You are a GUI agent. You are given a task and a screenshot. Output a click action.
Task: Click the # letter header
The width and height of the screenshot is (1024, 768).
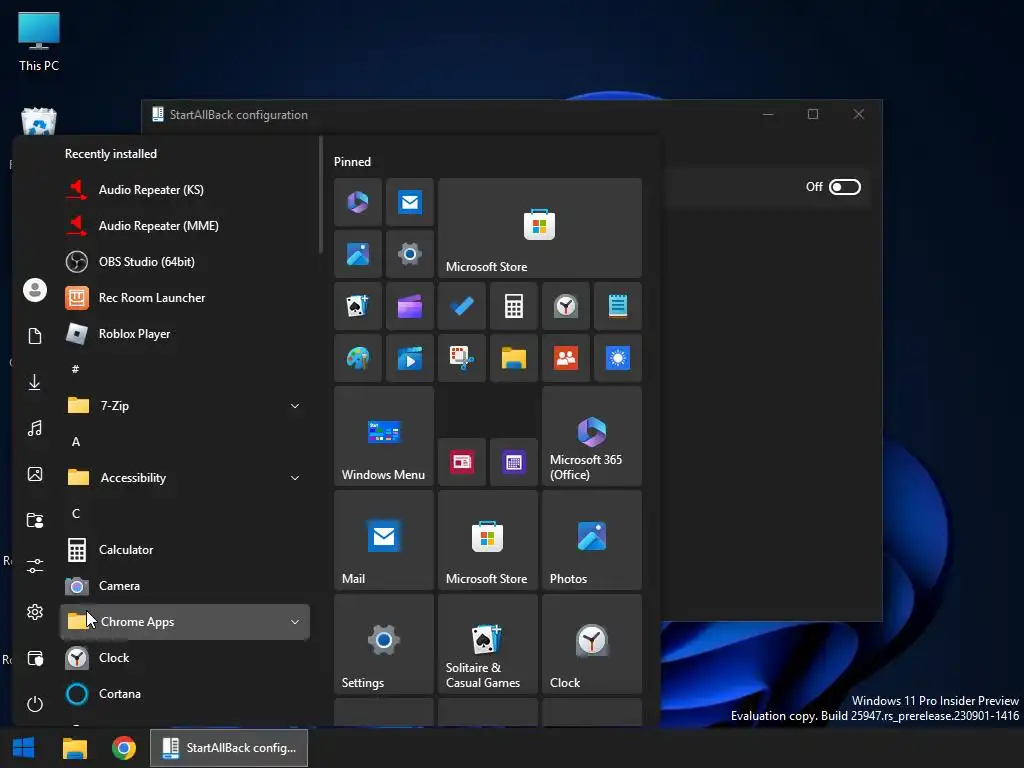(76, 370)
